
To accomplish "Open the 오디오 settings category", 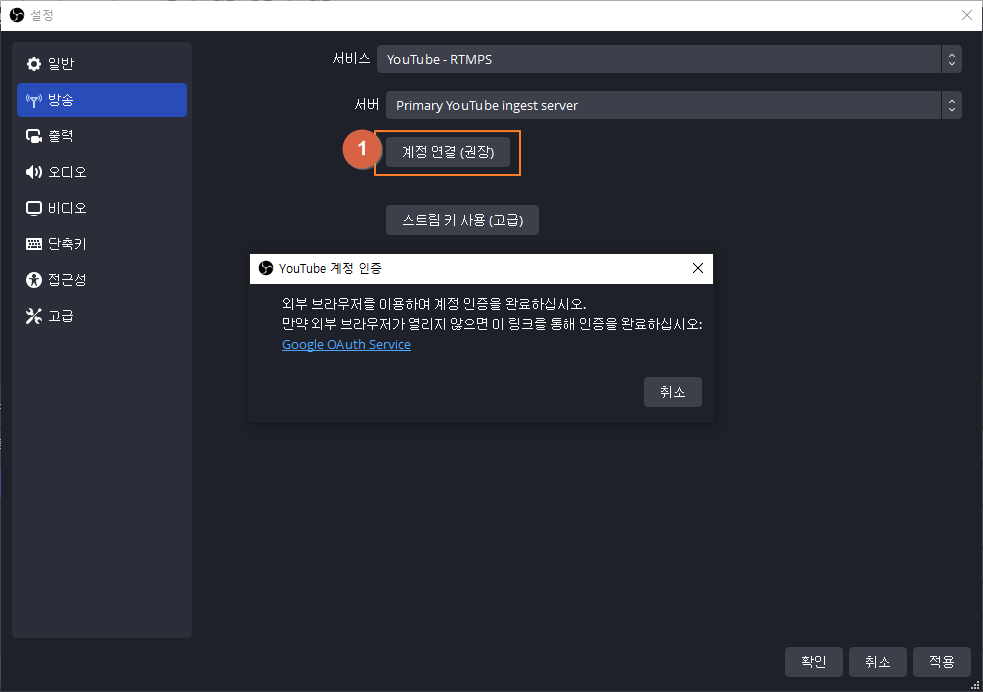I will pos(102,172).
